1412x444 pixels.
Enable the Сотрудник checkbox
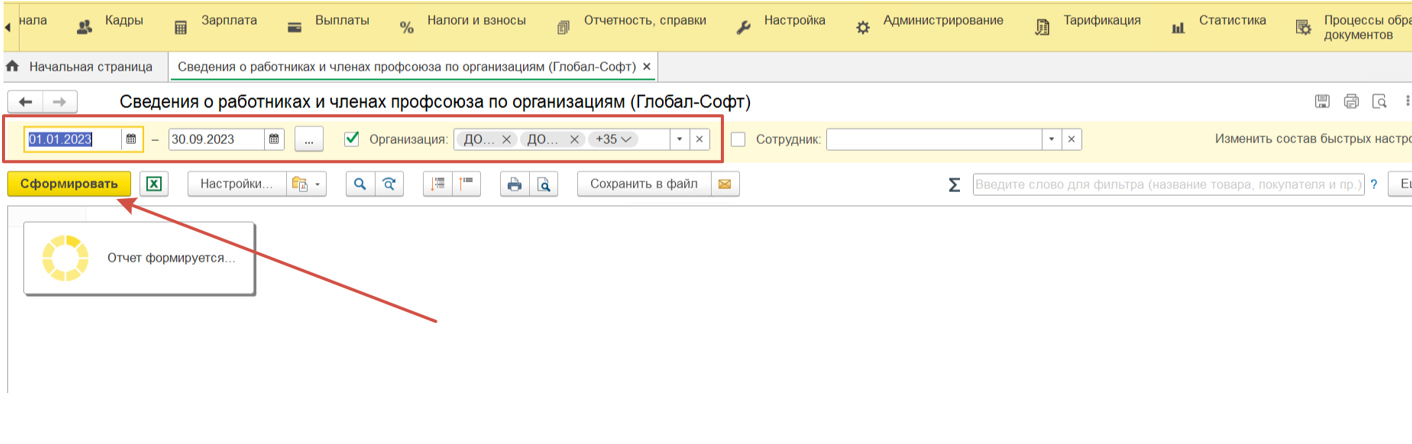click(738, 140)
